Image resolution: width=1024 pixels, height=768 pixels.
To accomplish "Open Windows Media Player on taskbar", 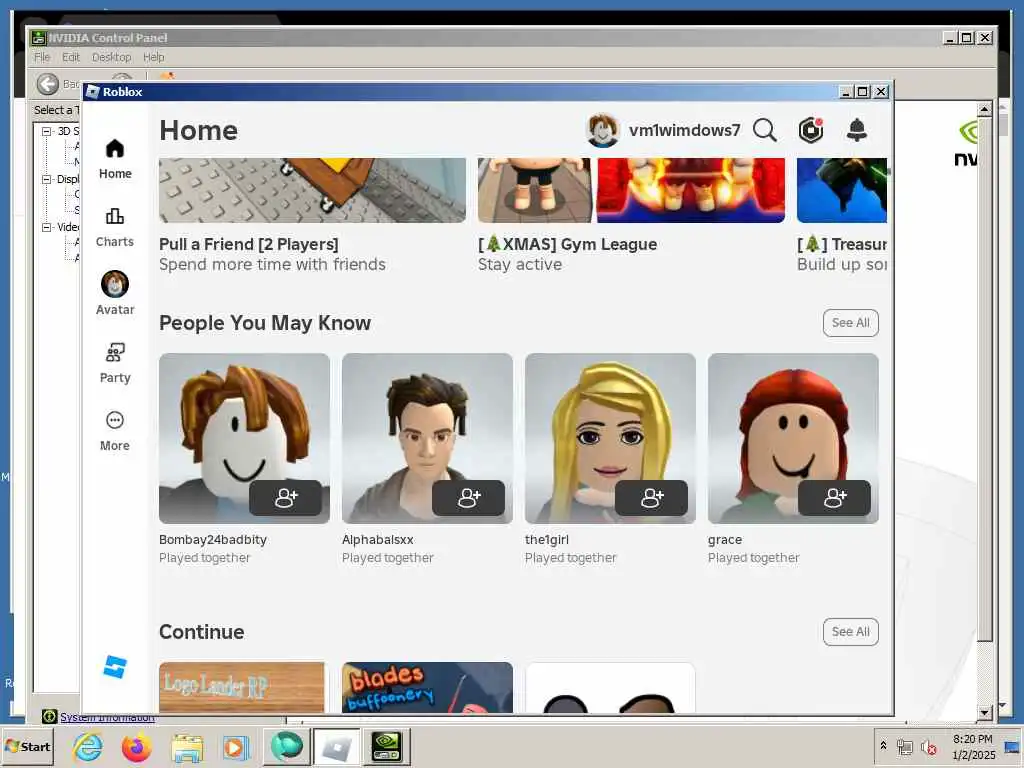I will click(235, 747).
